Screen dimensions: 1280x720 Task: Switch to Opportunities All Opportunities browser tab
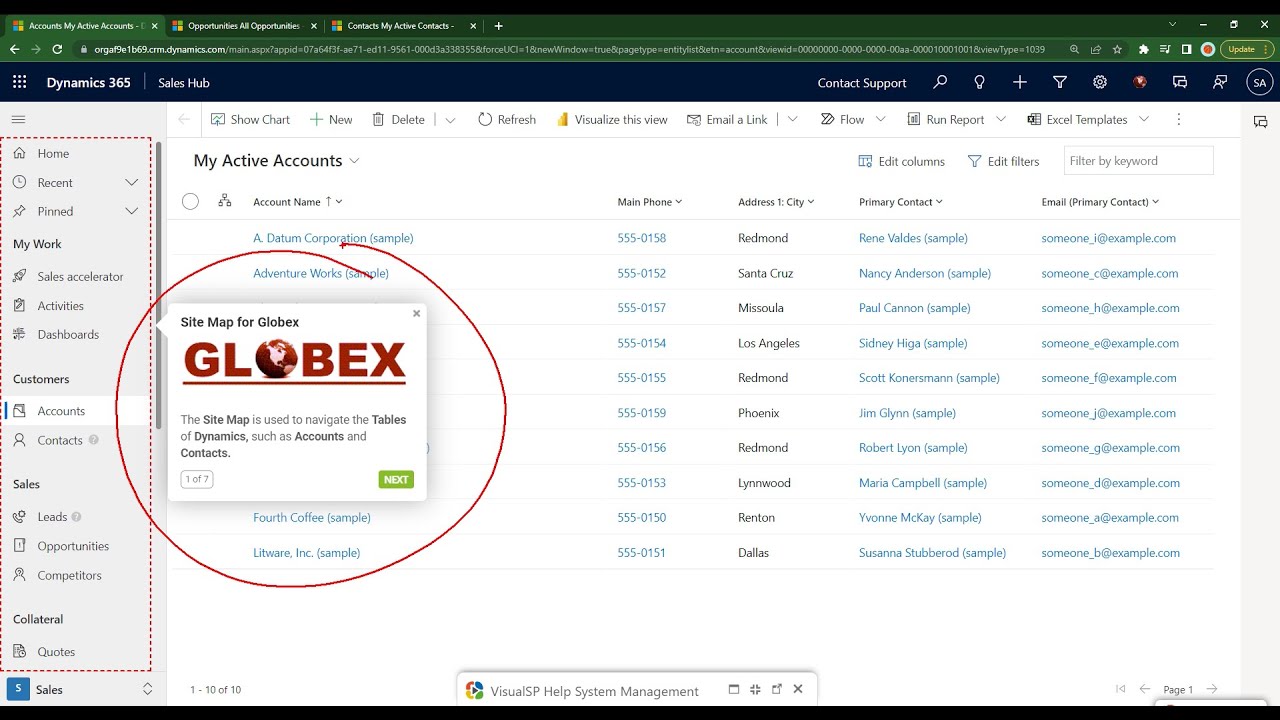coord(243,26)
